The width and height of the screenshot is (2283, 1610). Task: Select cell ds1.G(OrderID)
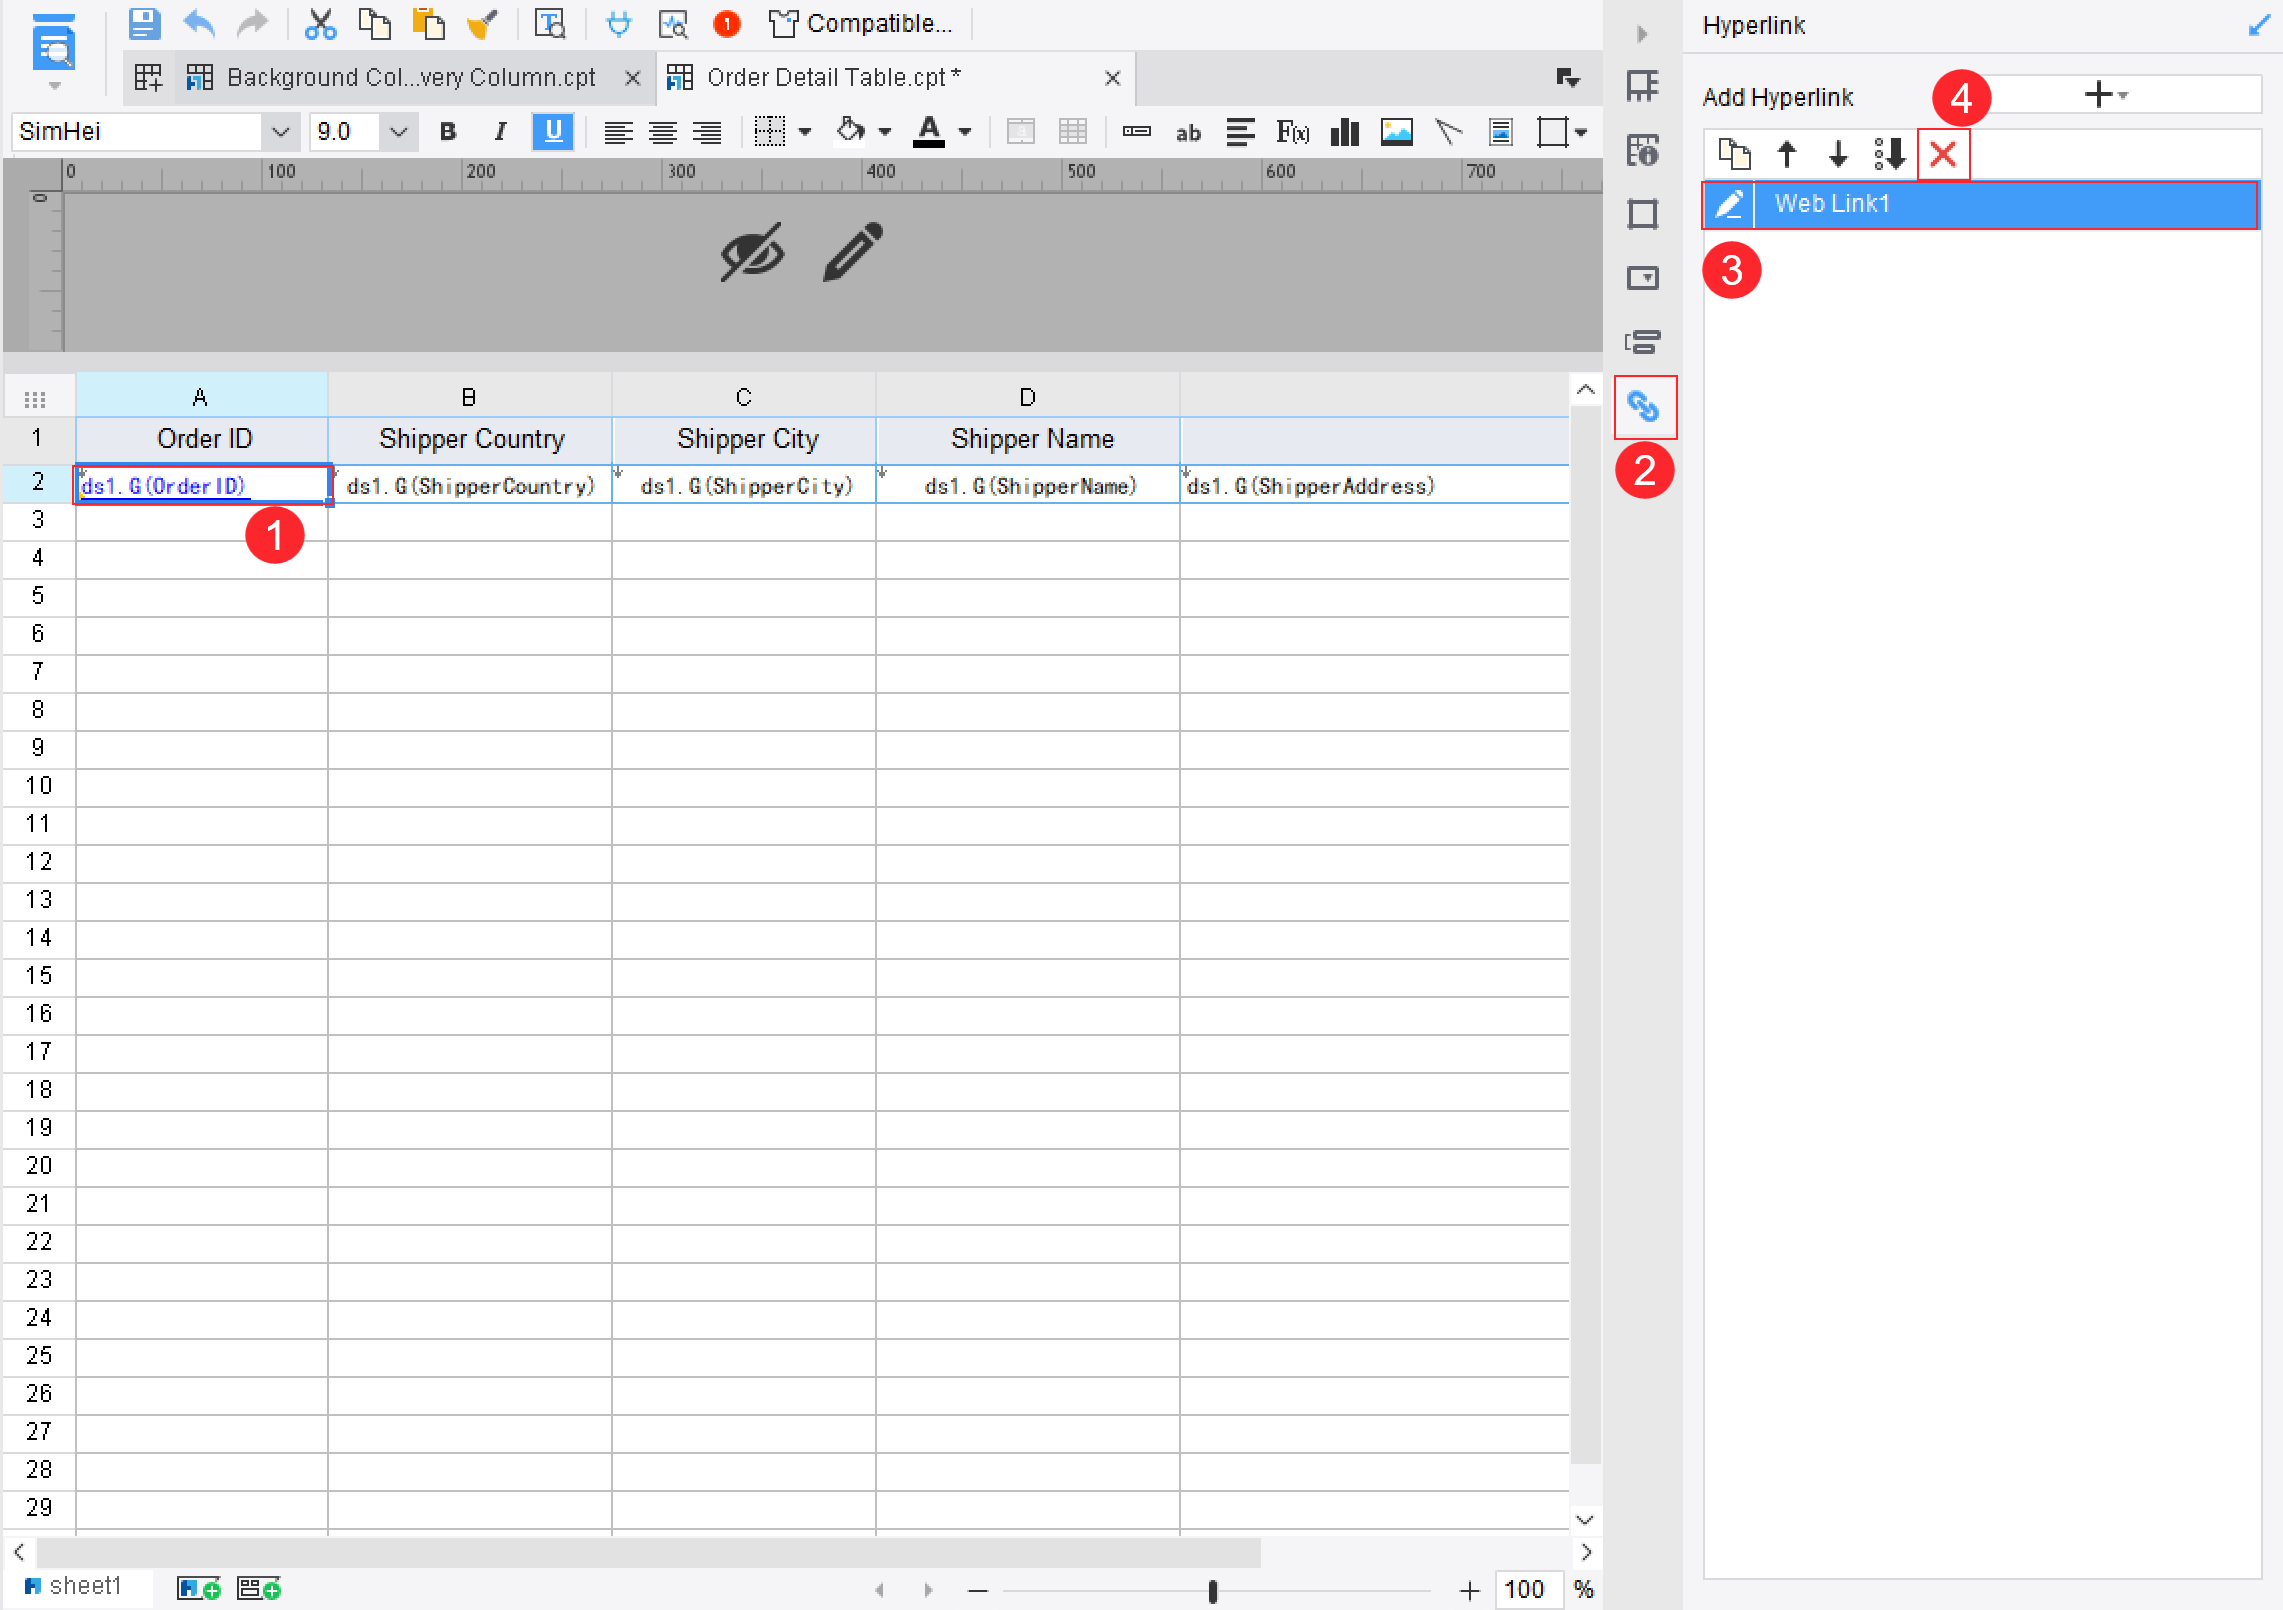click(x=202, y=486)
